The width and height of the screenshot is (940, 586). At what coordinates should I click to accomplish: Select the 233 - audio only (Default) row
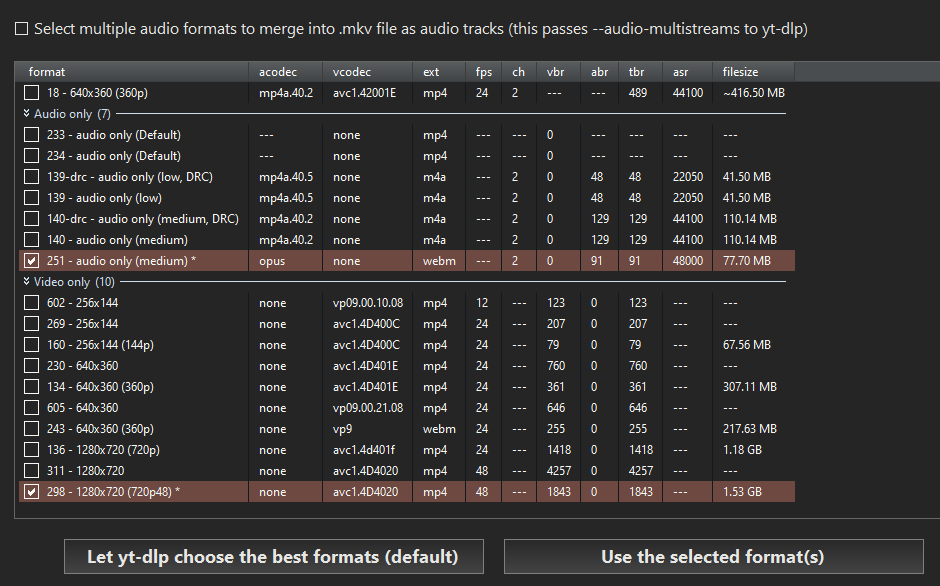tap(406, 135)
